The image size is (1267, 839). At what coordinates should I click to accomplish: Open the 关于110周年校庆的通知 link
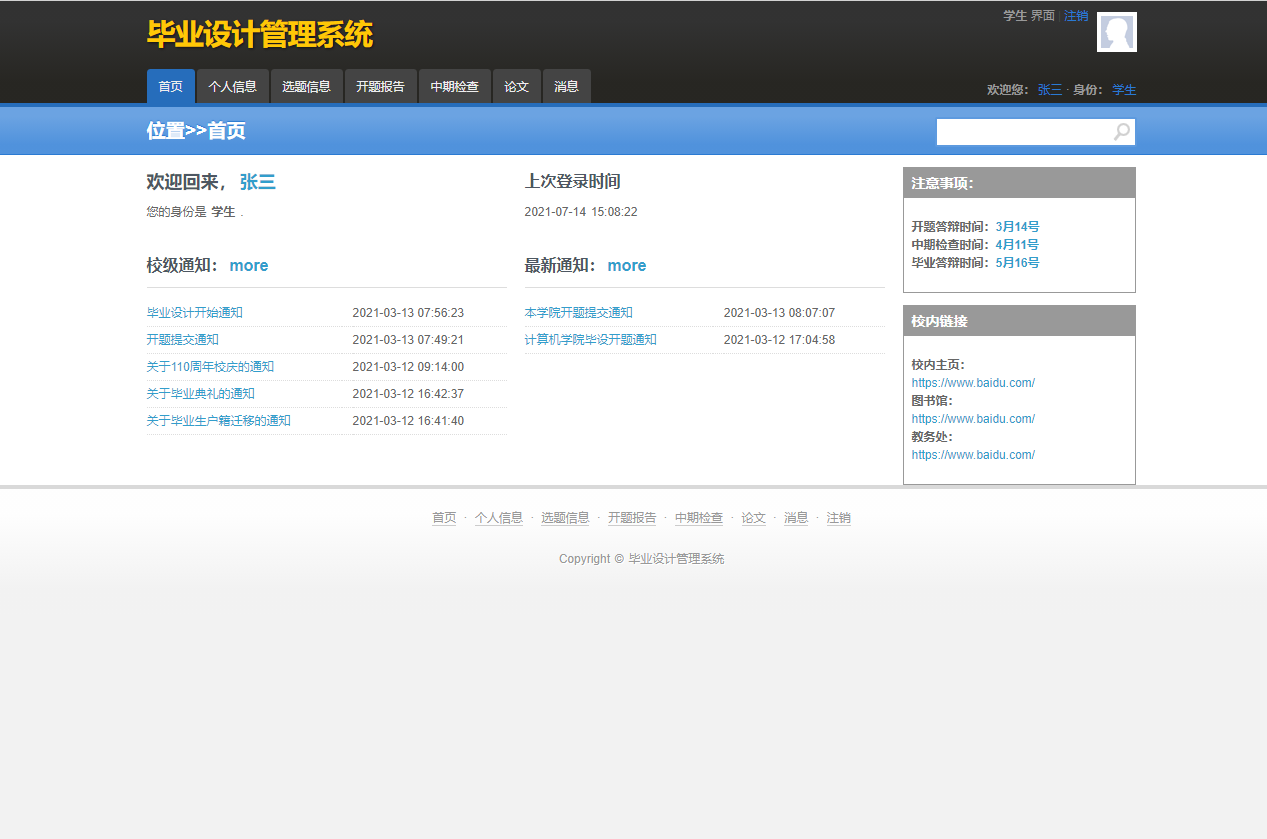(209, 366)
